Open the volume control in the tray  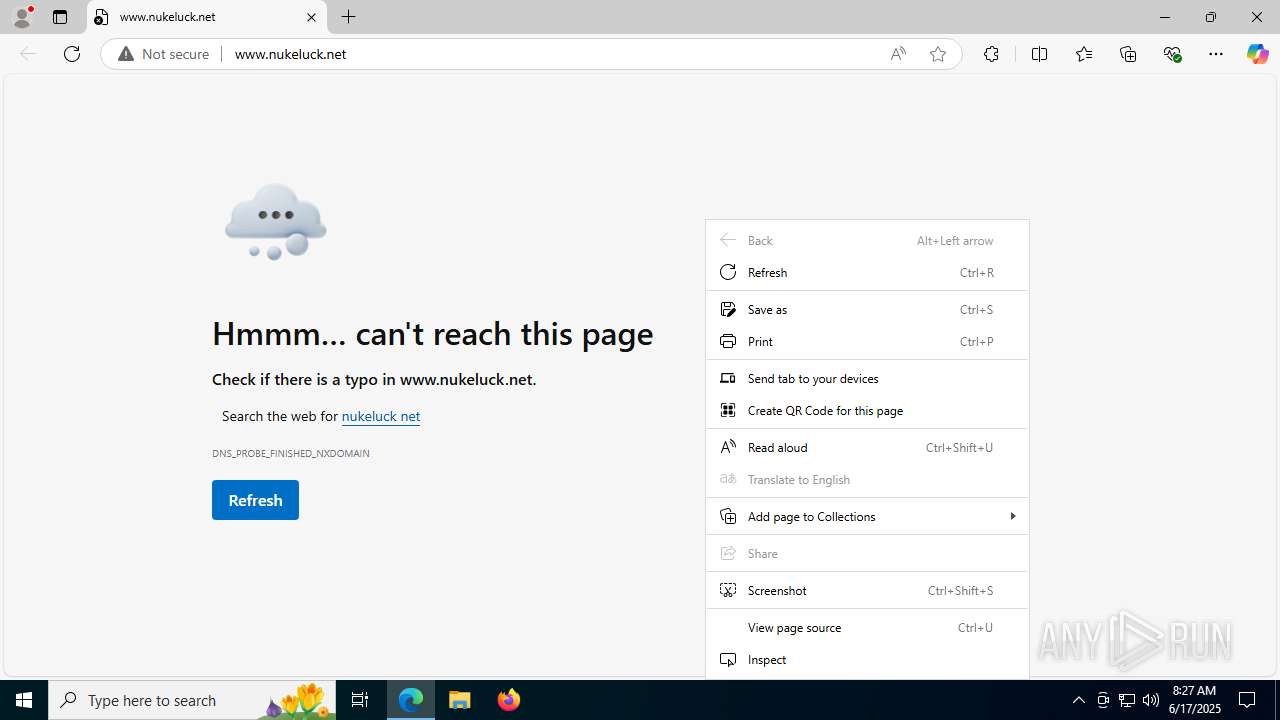pyautogui.click(x=1151, y=700)
